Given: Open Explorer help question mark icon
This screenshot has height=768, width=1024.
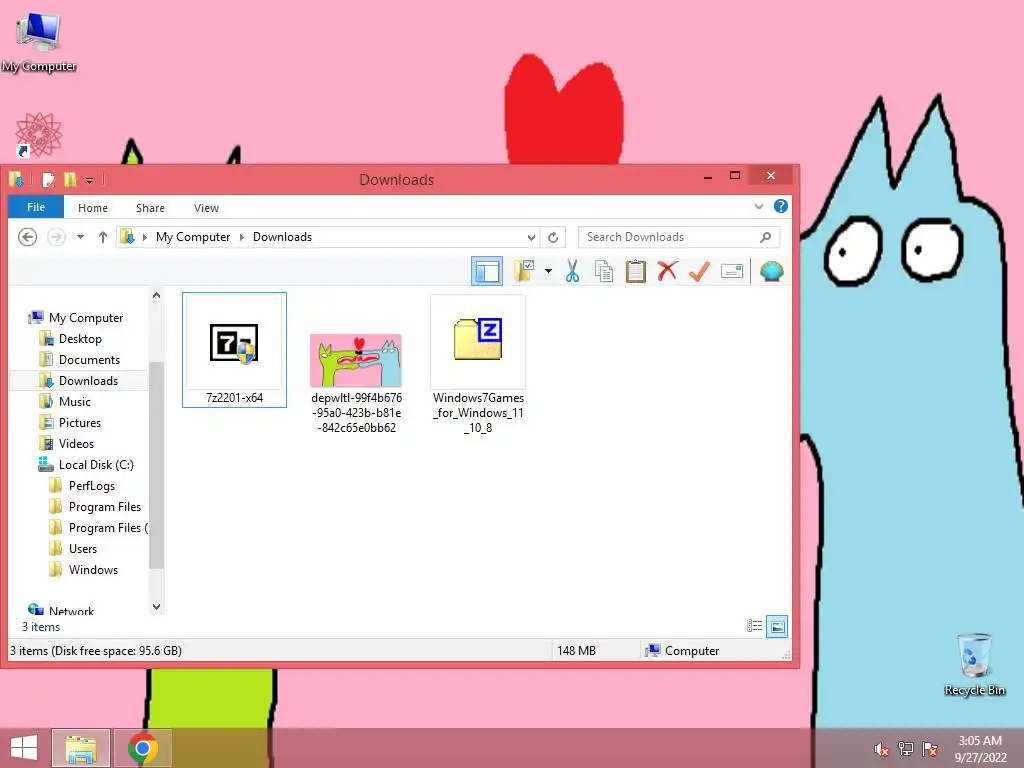Looking at the screenshot, I should (x=780, y=206).
